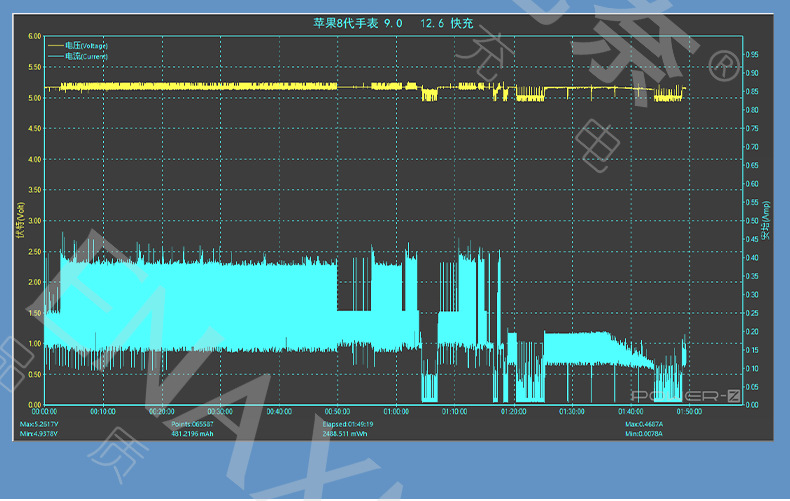This screenshot has height=501, width=790.
Task: Click the chart title 苹果8代手表 9.0 12.6 快充
Action: [x=393, y=23]
